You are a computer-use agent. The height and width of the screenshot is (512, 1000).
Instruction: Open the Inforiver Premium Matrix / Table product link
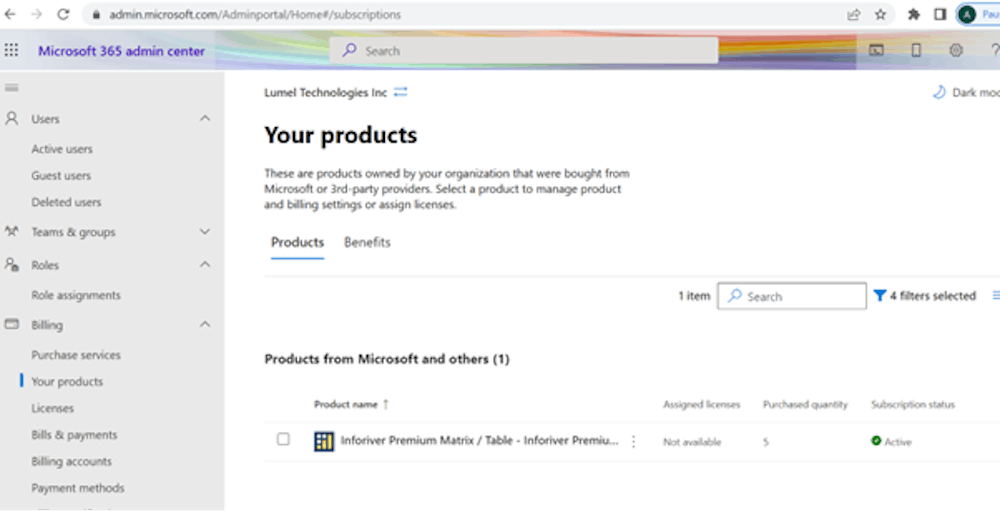coord(479,440)
